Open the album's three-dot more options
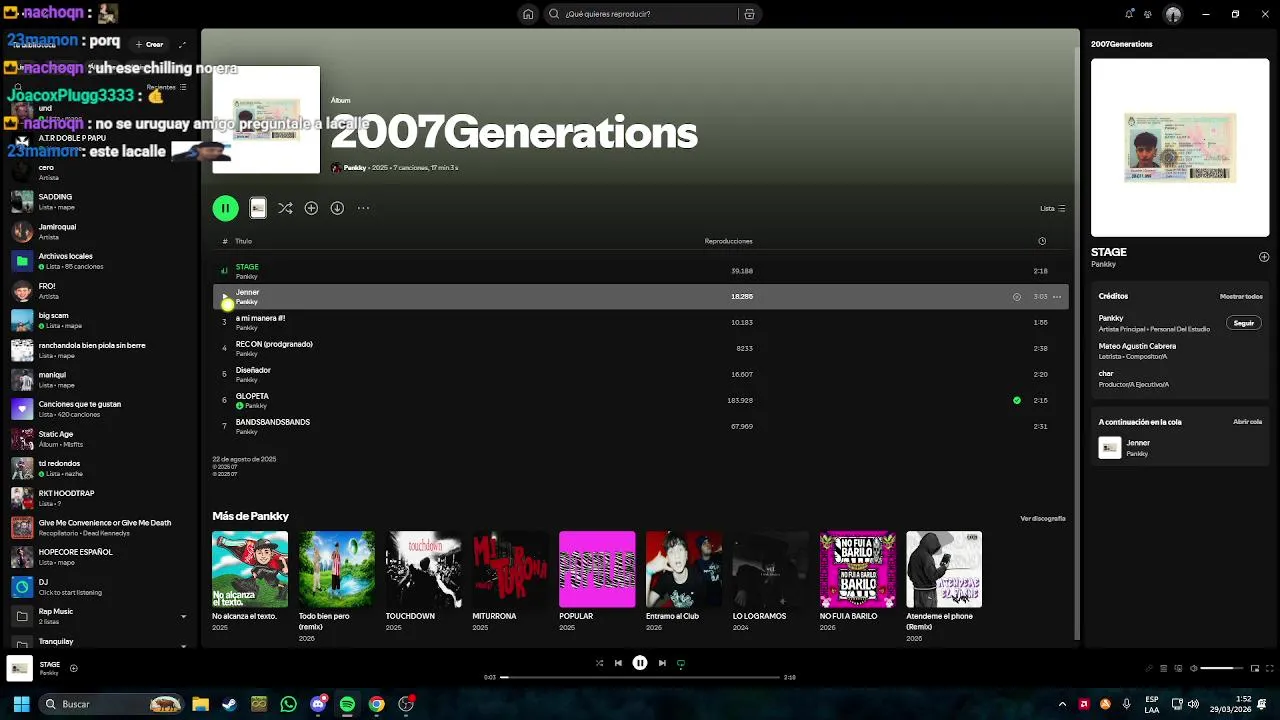1280x720 pixels. click(363, 208)
